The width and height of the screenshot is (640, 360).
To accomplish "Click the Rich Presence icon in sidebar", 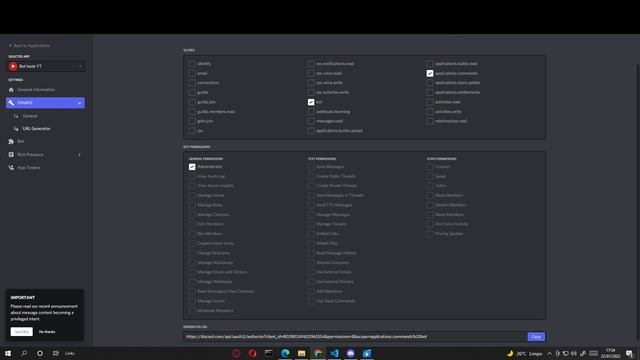I will tap(11, 155).
